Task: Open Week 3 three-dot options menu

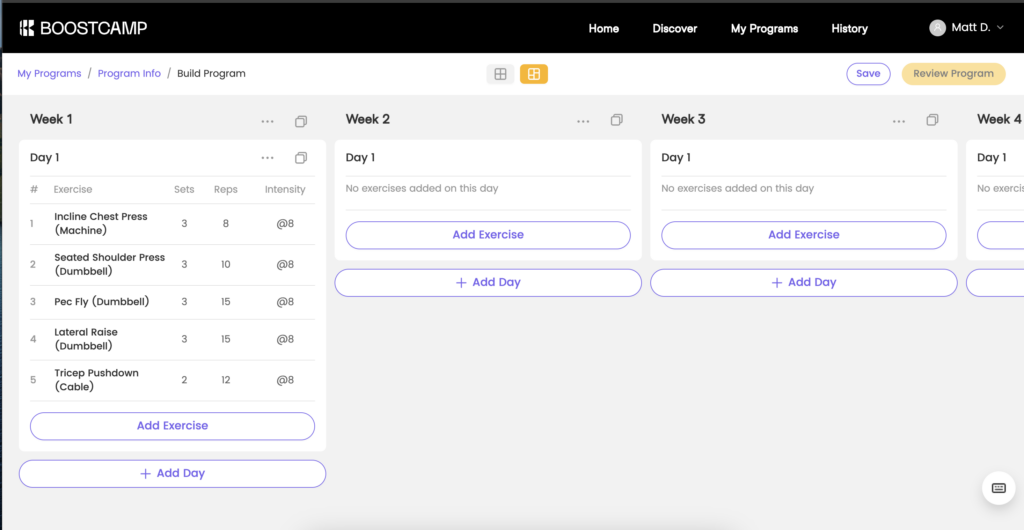Action: [x=899, y=121]
